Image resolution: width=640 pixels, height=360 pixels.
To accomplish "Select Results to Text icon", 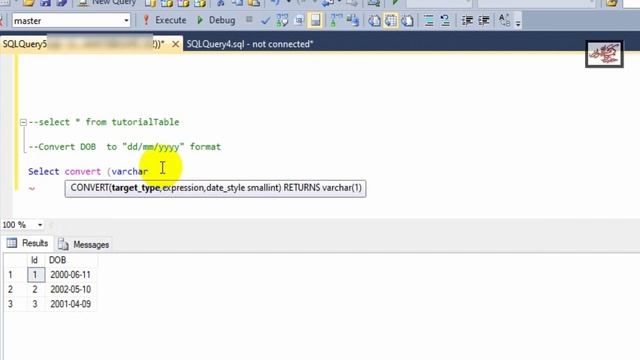I will (374, 20).
